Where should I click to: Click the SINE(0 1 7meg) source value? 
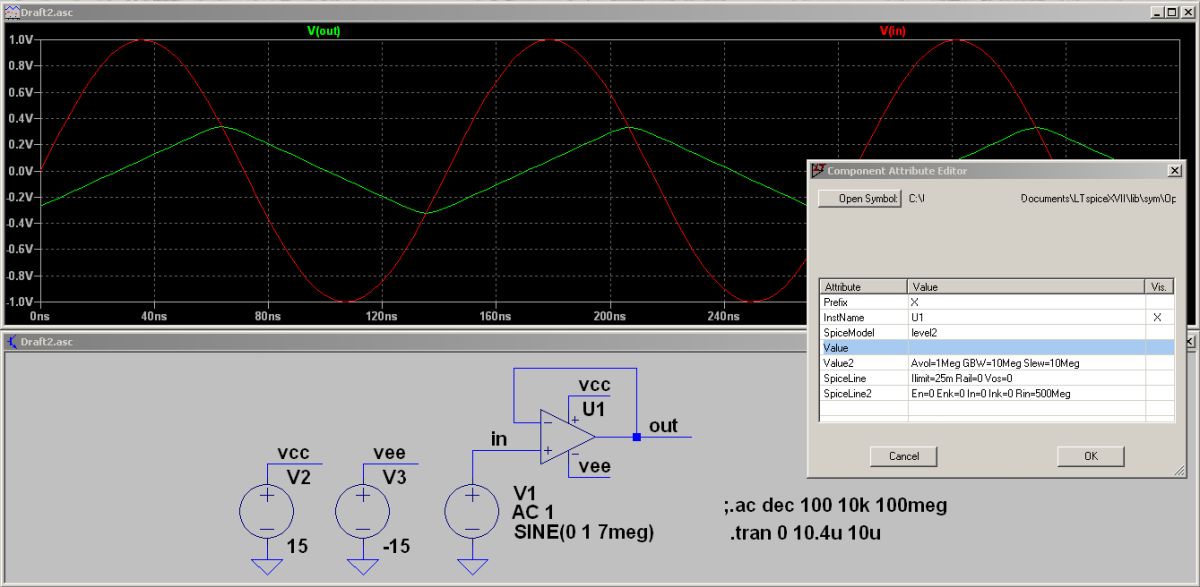pos(584,532)
